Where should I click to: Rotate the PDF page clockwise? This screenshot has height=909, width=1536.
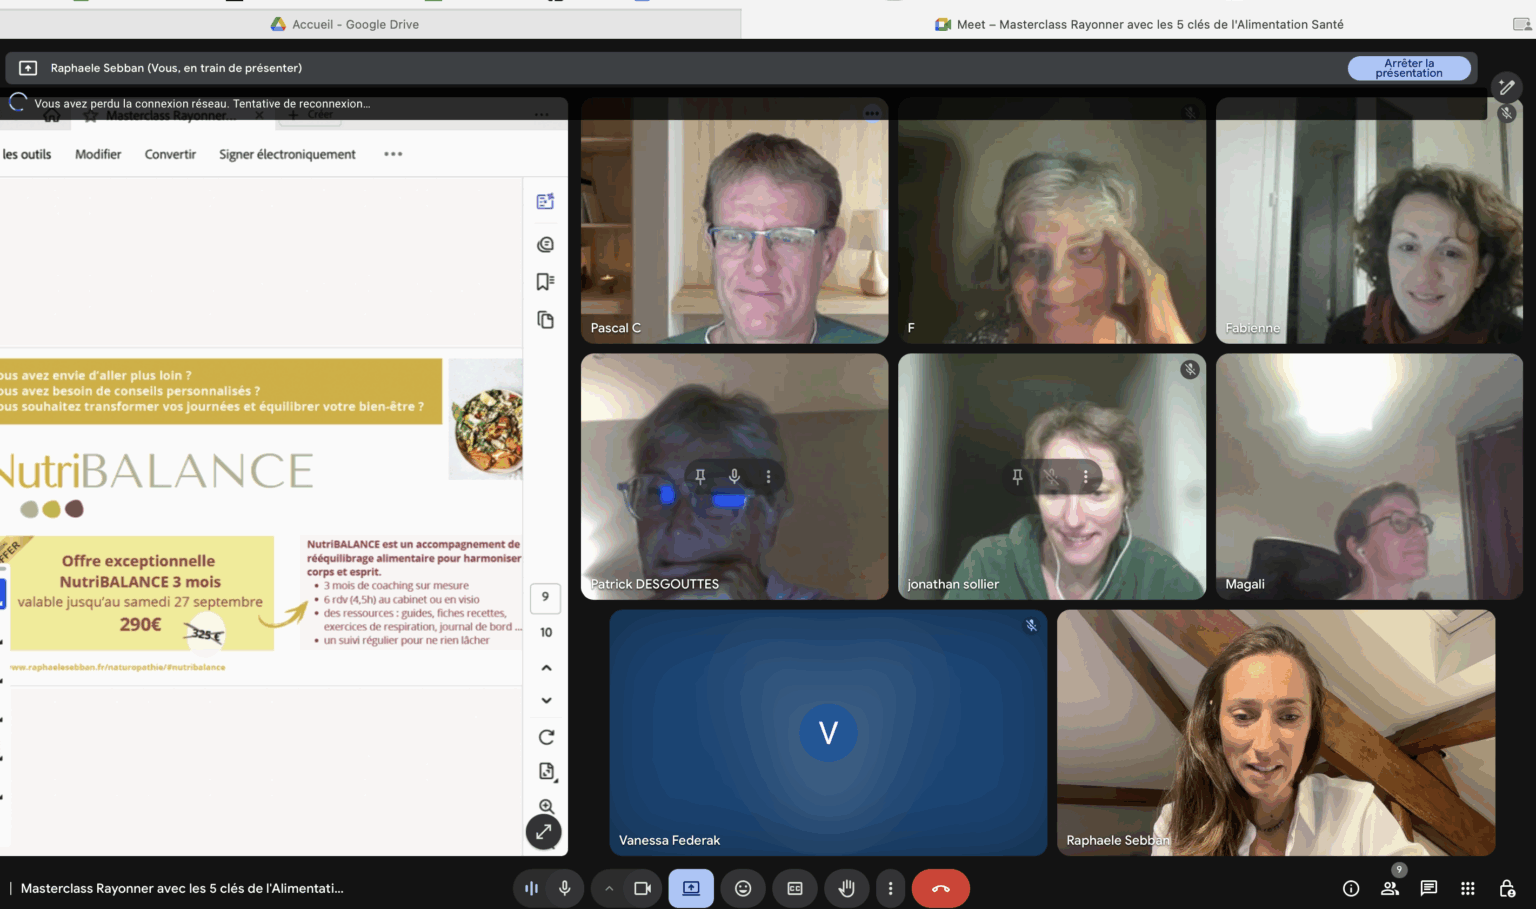546,737
